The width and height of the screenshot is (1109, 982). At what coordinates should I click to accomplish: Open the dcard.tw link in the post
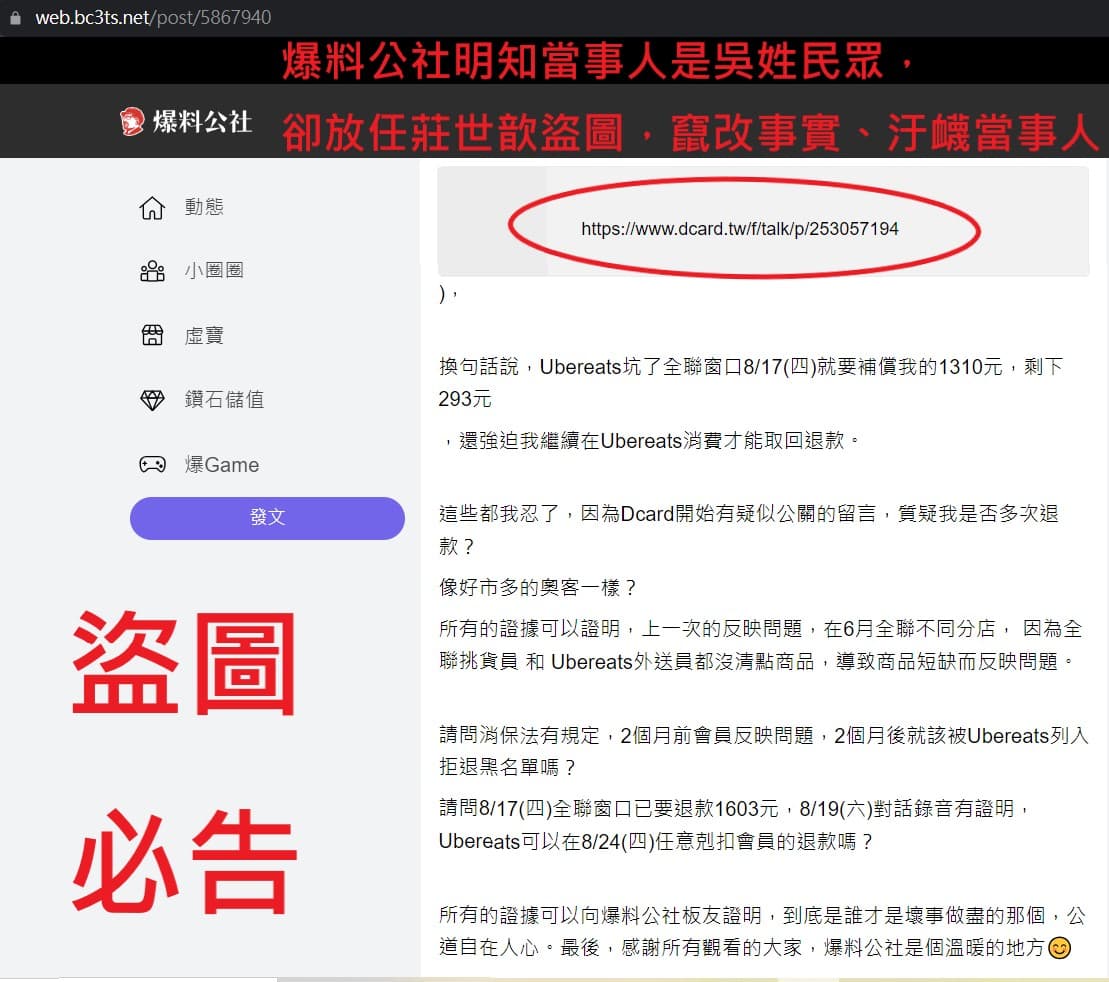[739, 229]
